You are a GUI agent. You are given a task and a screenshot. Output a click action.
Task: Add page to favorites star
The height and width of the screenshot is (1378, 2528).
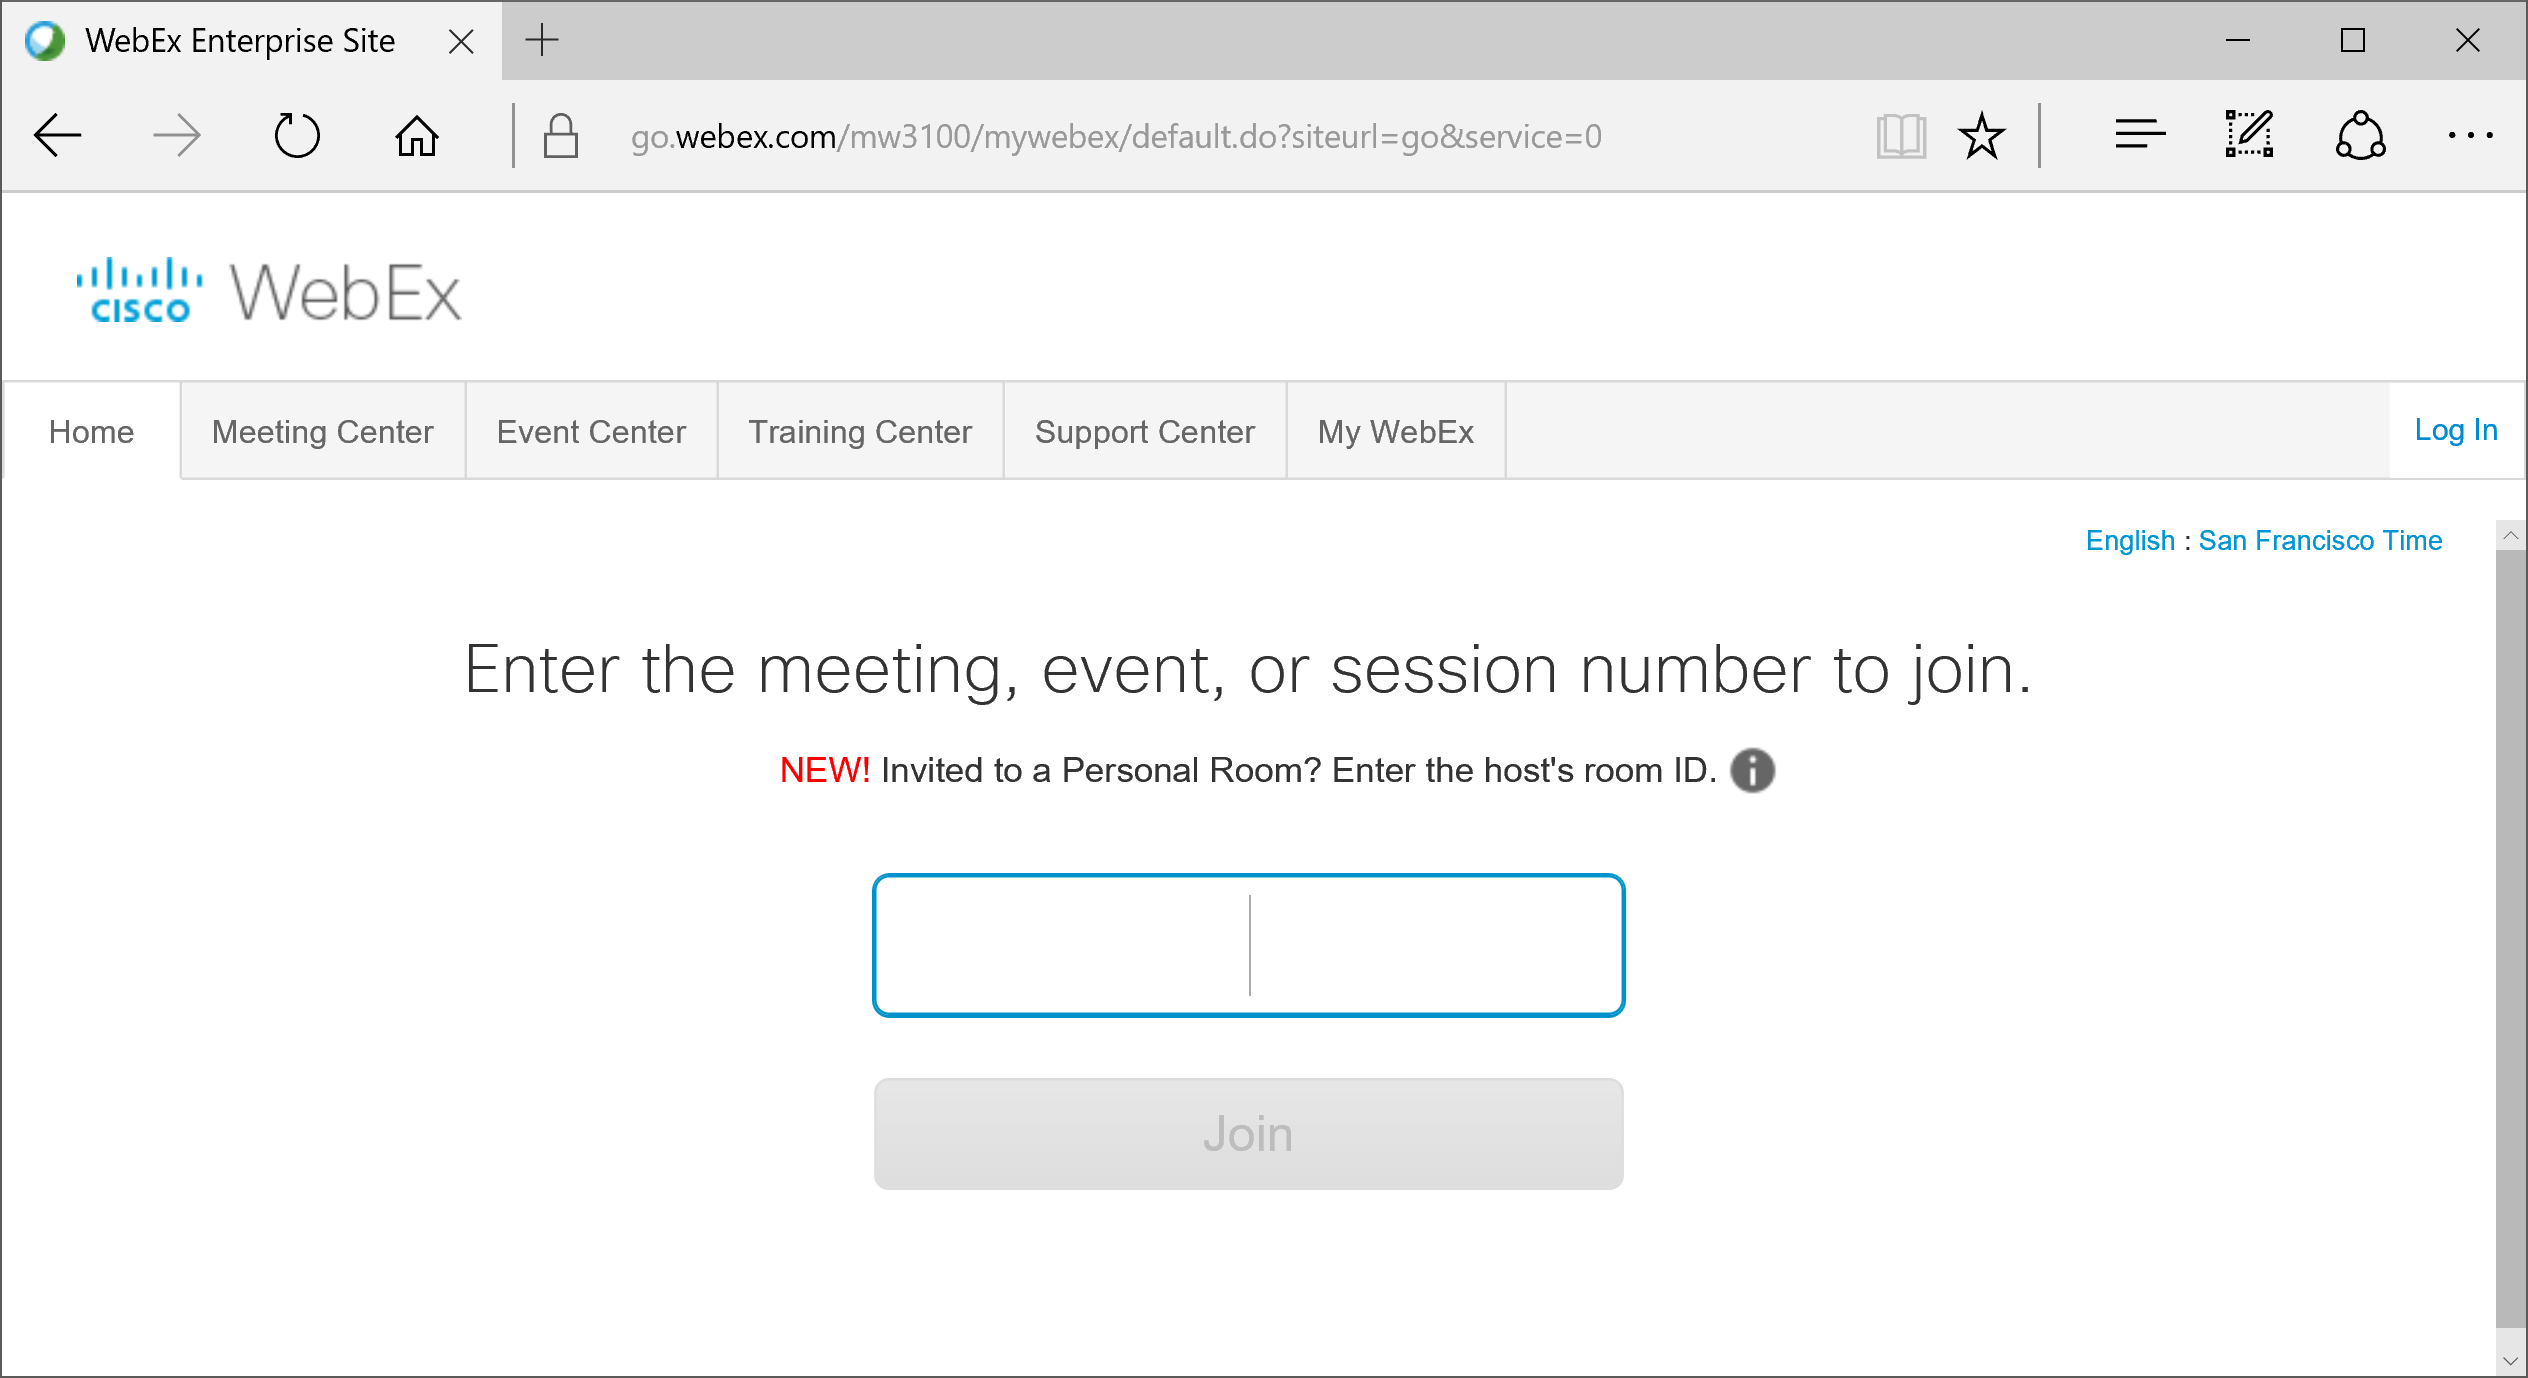(1981, 136)
